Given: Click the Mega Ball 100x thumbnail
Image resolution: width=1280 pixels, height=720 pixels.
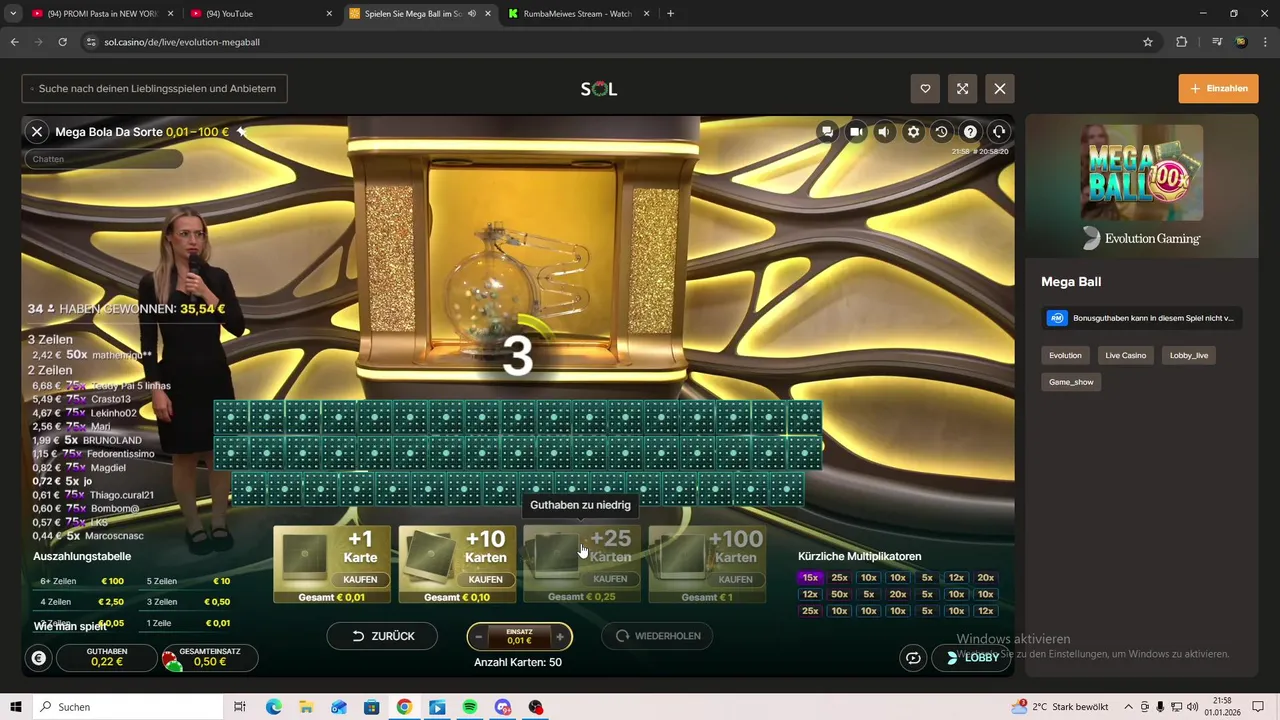Looking at the screenshot, I should pyautogui.click(x=1142, y=172).
